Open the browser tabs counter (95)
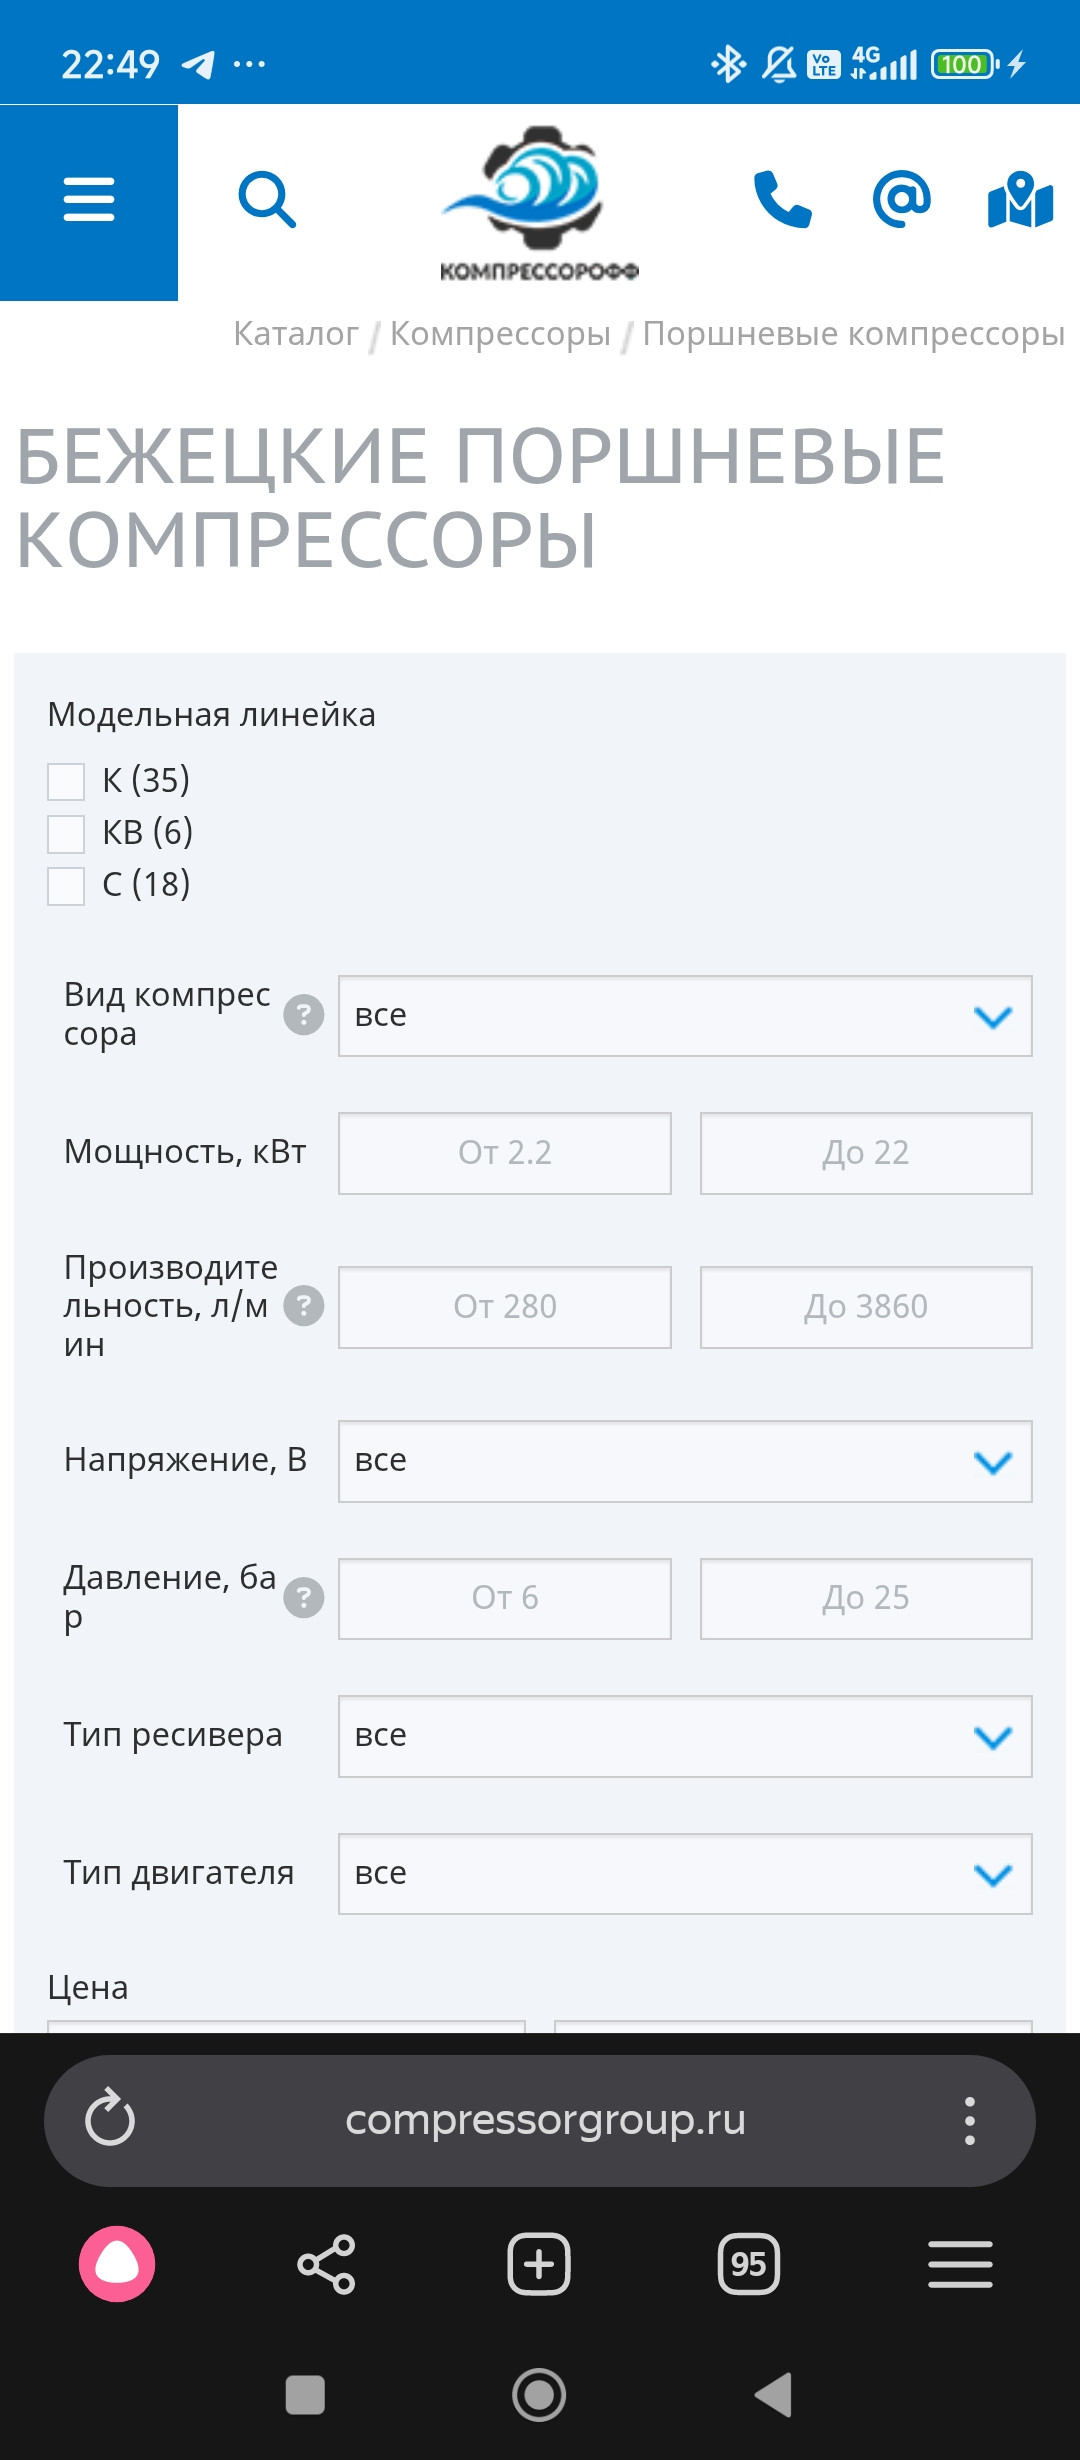Screen dimensions: 1080x2460 click(x=748, y=2264)
